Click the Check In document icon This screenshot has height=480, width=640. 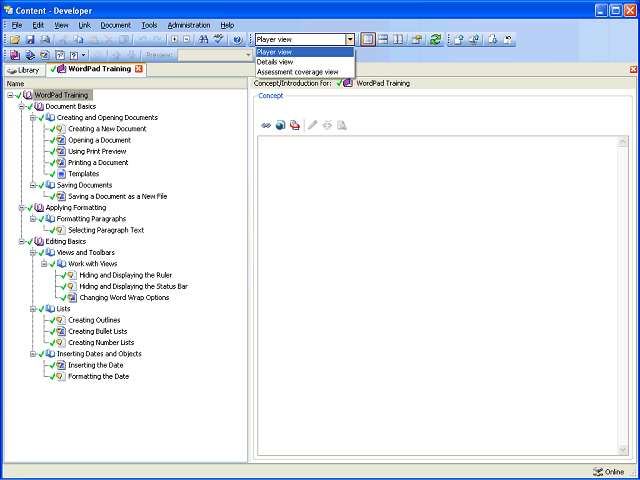[459, 40]
